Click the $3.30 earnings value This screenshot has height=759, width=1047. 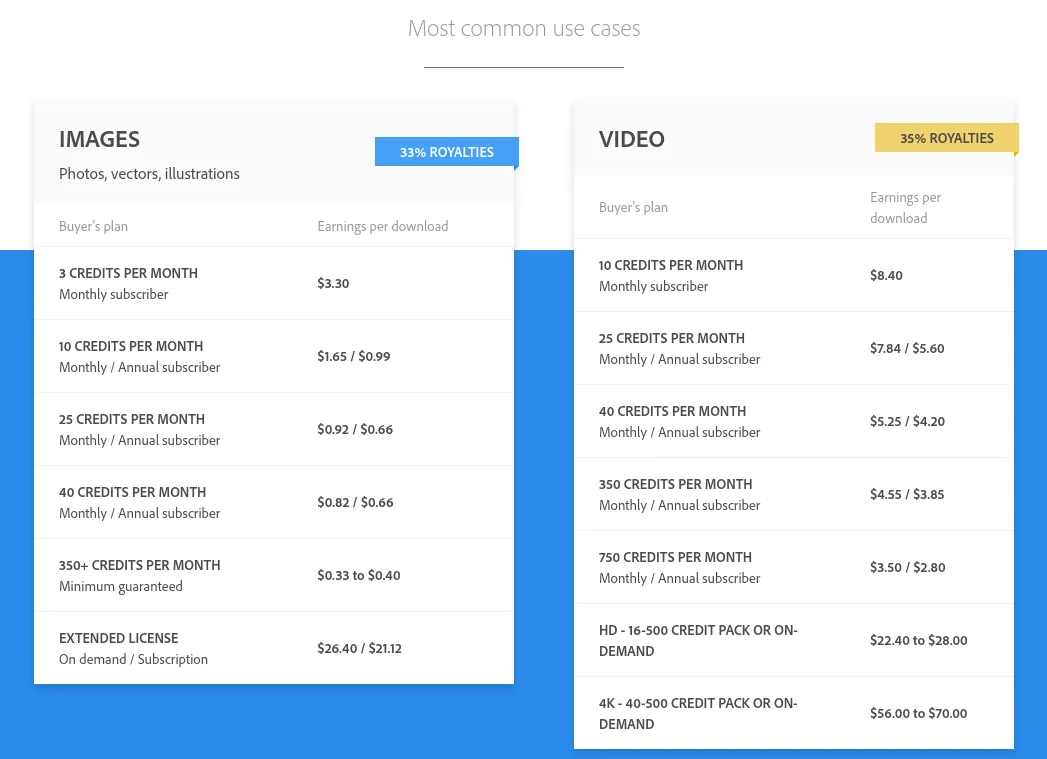(333, 283)
